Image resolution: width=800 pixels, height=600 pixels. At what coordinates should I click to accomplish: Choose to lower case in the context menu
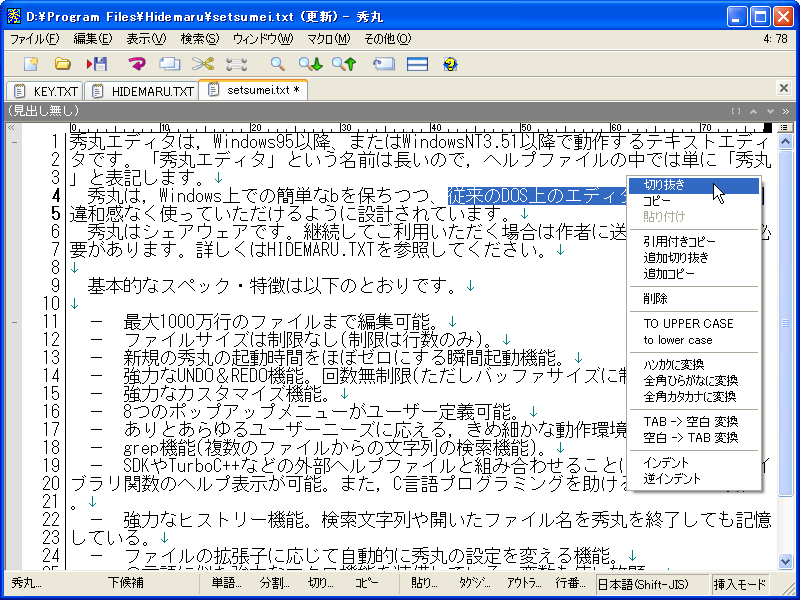click(x=694, y=340)
